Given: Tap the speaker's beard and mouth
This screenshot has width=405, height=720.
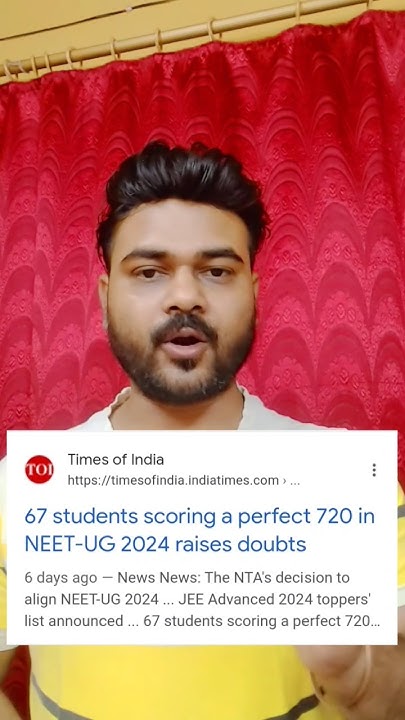Looking at the screenshot, I should [181, 354].
